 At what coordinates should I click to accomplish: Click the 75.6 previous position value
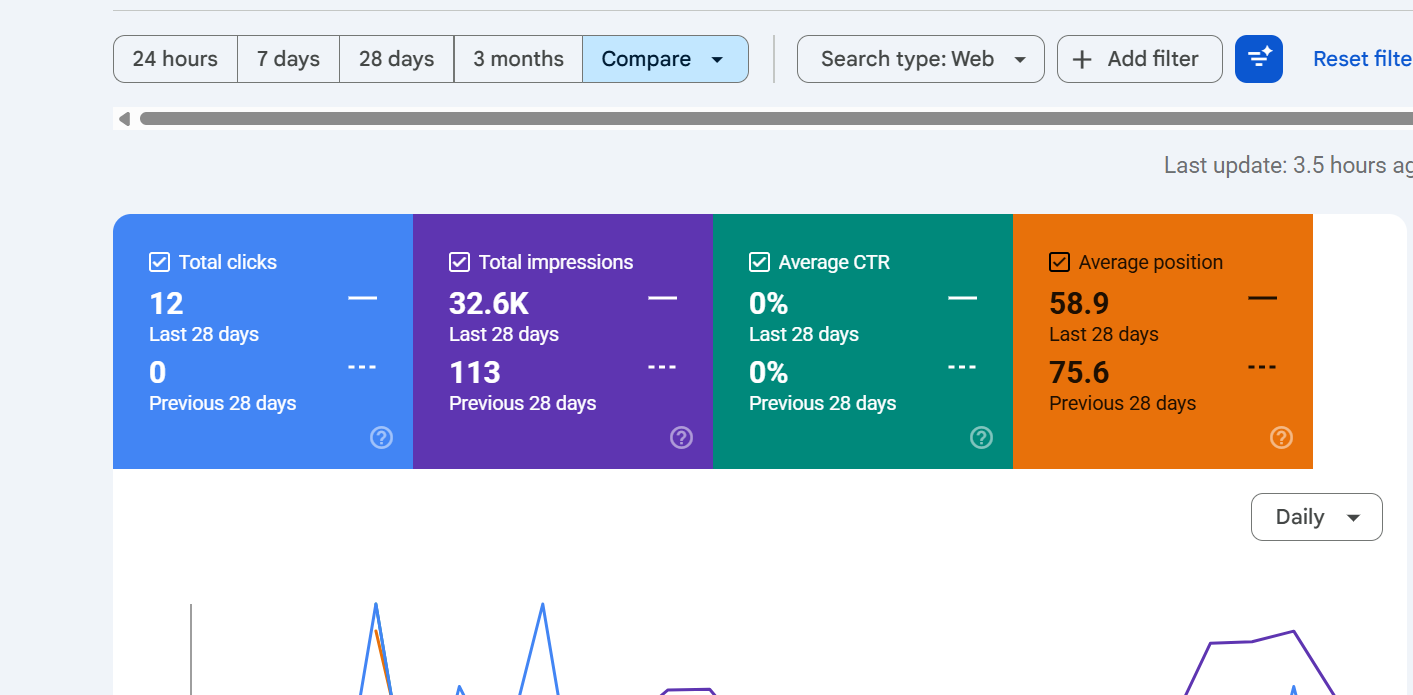[x=1079, y=372]
